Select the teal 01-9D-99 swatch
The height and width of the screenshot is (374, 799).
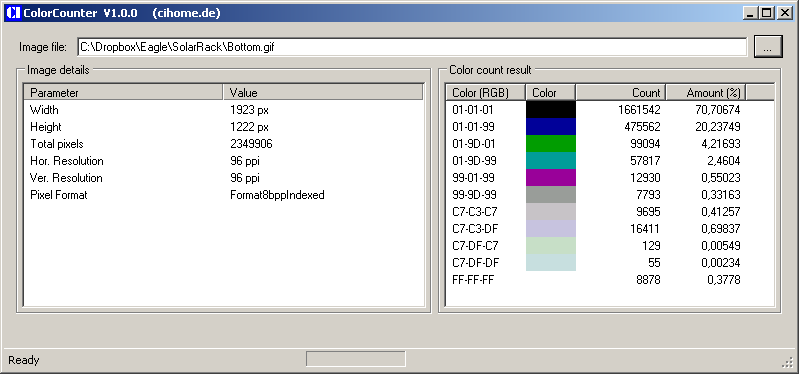point(551,161)
